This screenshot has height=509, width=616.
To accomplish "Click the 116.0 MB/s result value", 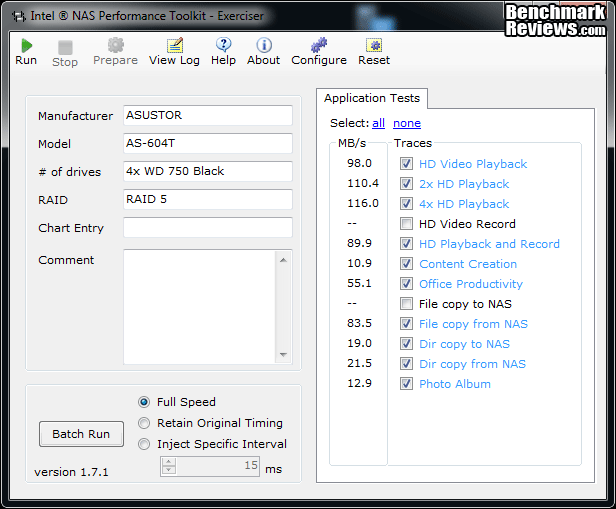I will click(363, 203).
